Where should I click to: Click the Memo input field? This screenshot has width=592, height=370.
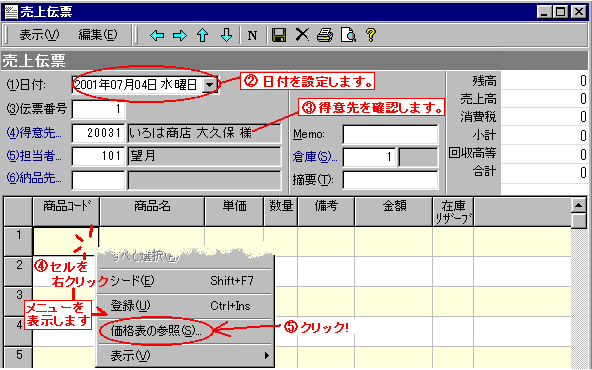(390, 134)
